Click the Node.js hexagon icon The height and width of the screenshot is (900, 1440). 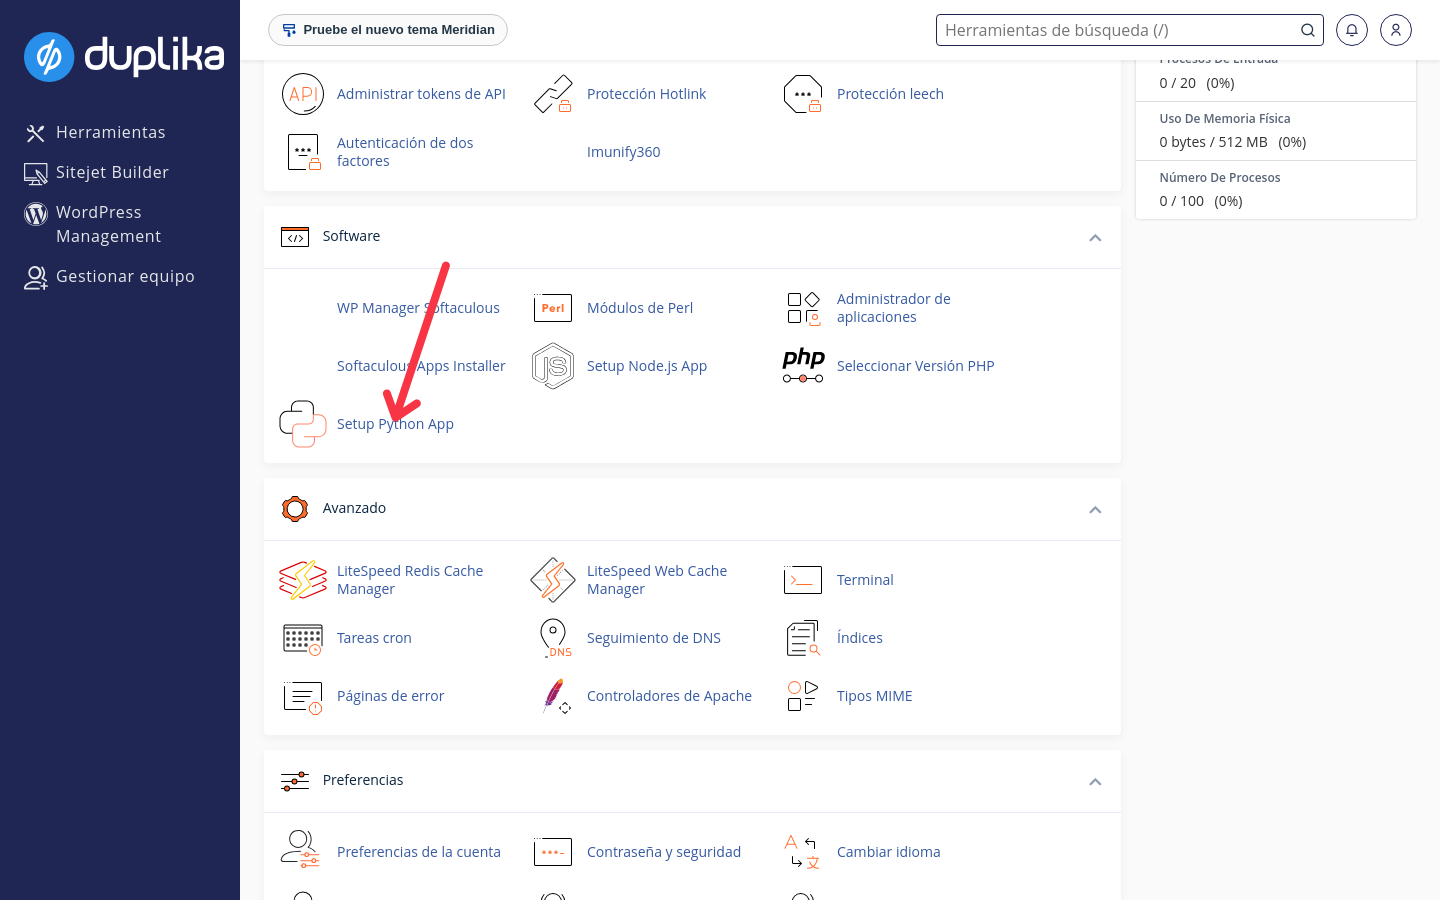tap(553, 366)
